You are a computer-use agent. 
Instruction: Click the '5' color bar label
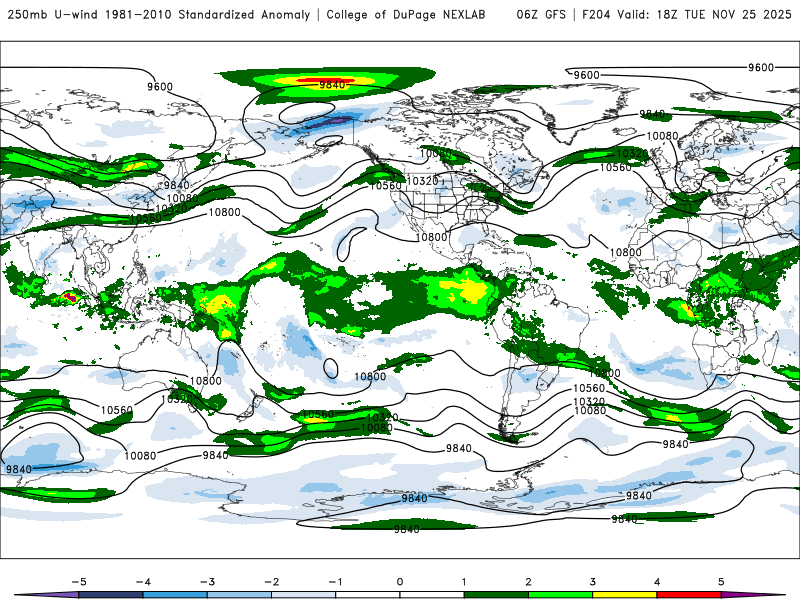coord(721,582)
